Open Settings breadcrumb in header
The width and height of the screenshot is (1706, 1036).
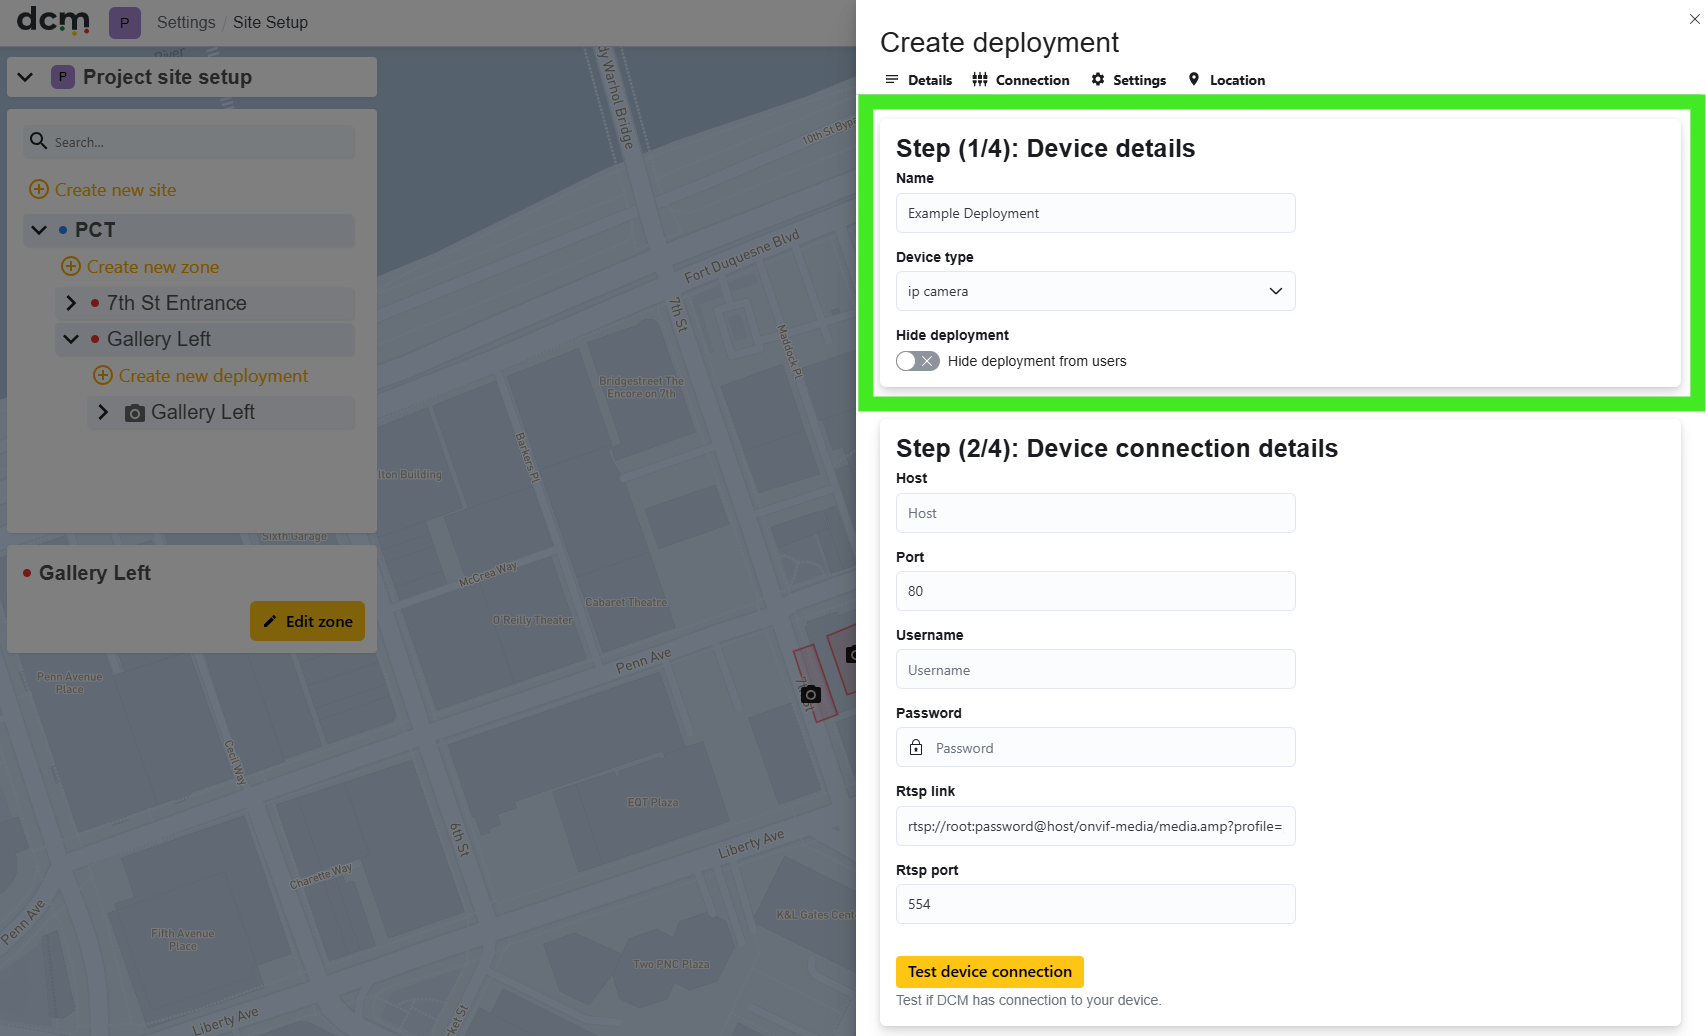pos(186,22)
